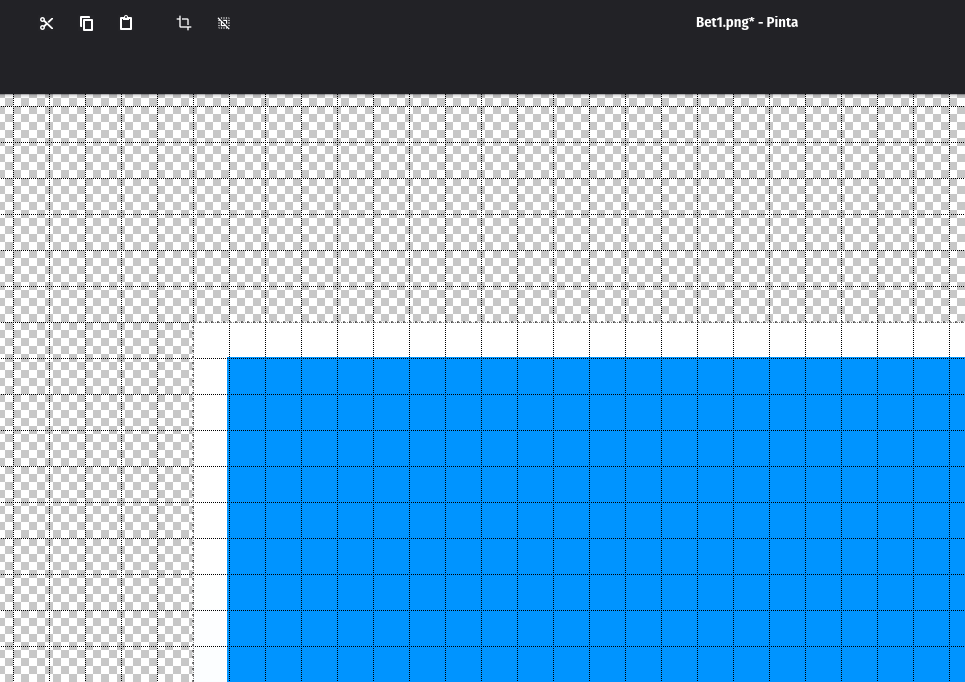Click the top-left corner blue pixel
This screenshot has height=682, width=965.
click(x=247, y=376)
